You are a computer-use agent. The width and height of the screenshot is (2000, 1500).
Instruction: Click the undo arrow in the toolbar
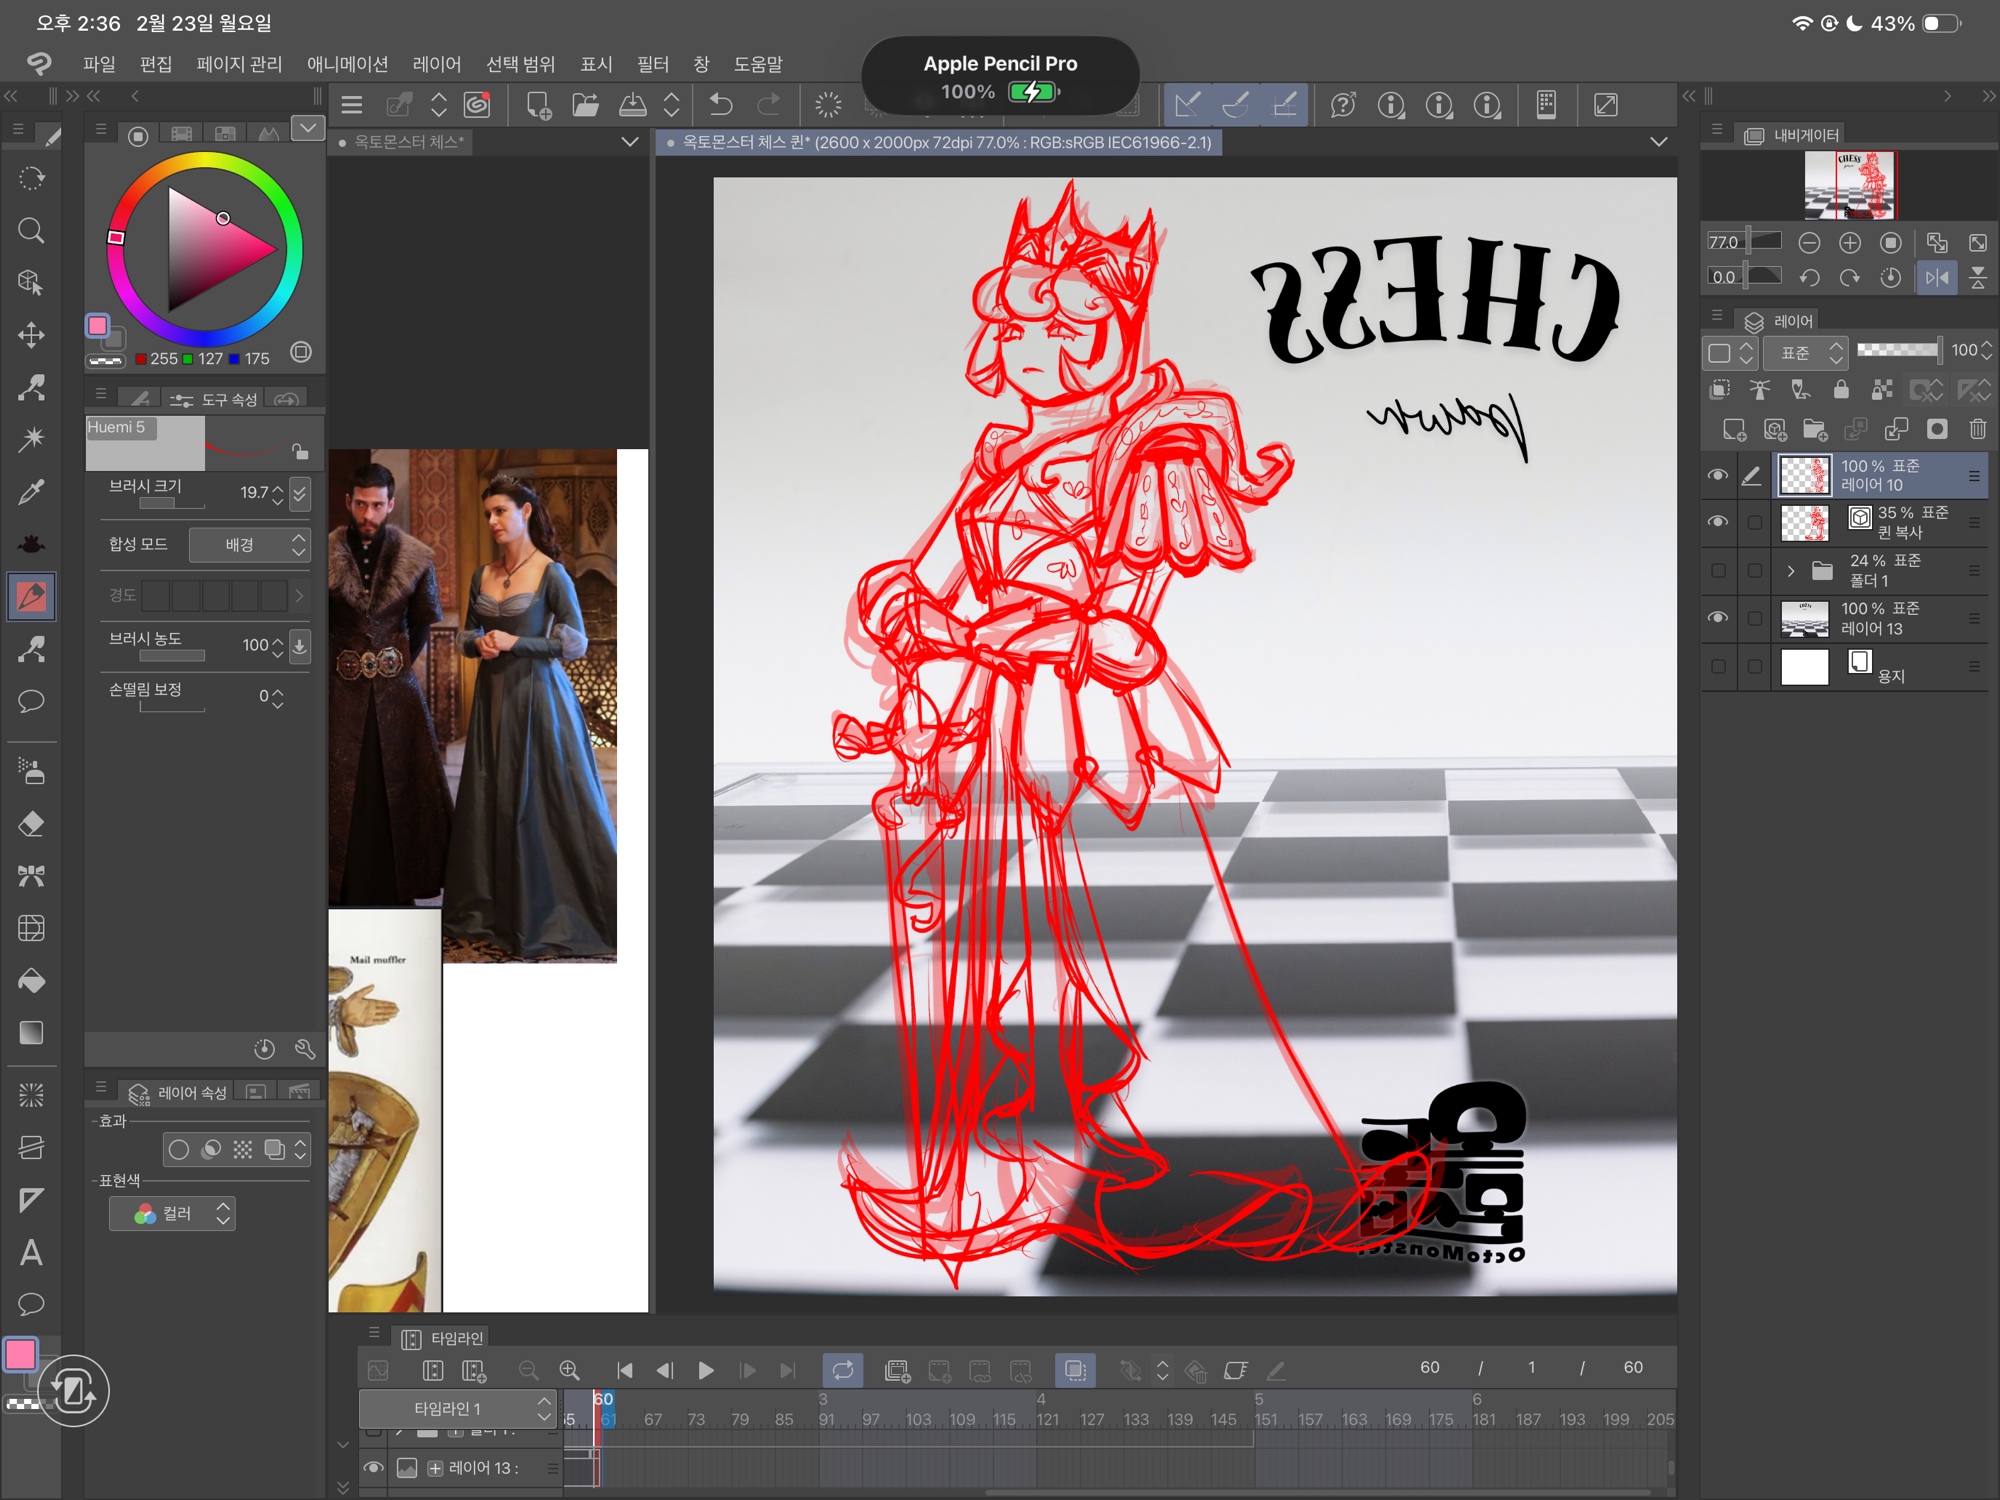point(720,105)
